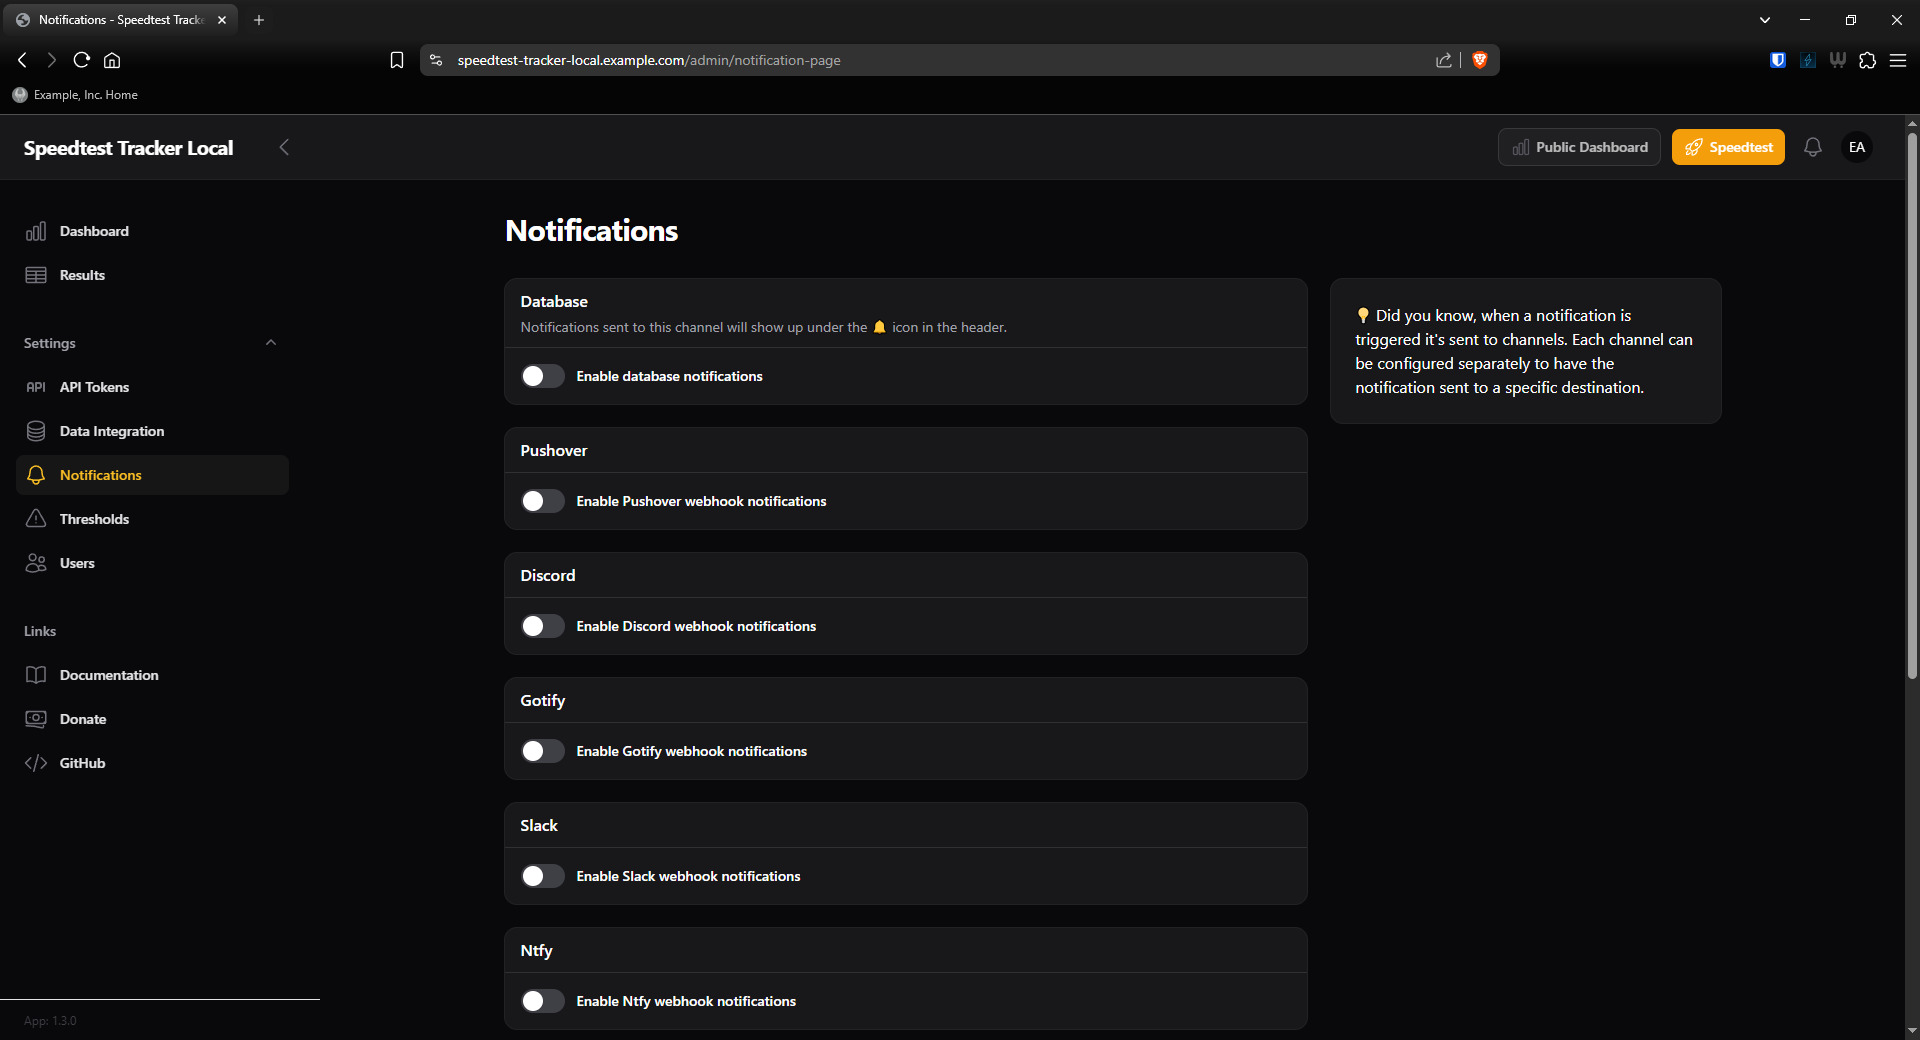Image resolution: width=1920 pixels, height=1040 pixels.
Task: Run a test with the Speedtest button
Action: point(1728,147)
